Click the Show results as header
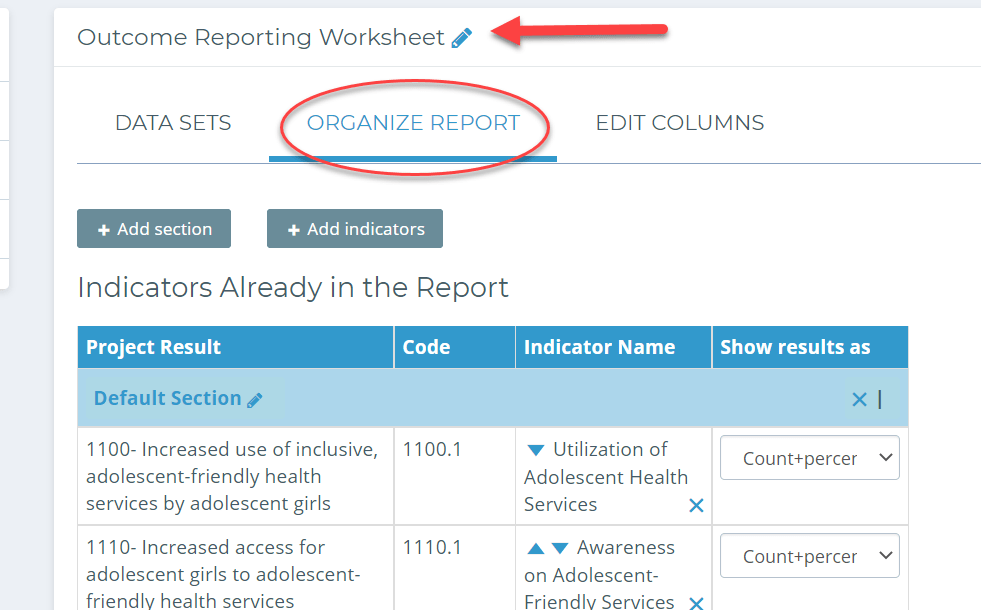Screen dimensions: 981x610 coord(810,347)
